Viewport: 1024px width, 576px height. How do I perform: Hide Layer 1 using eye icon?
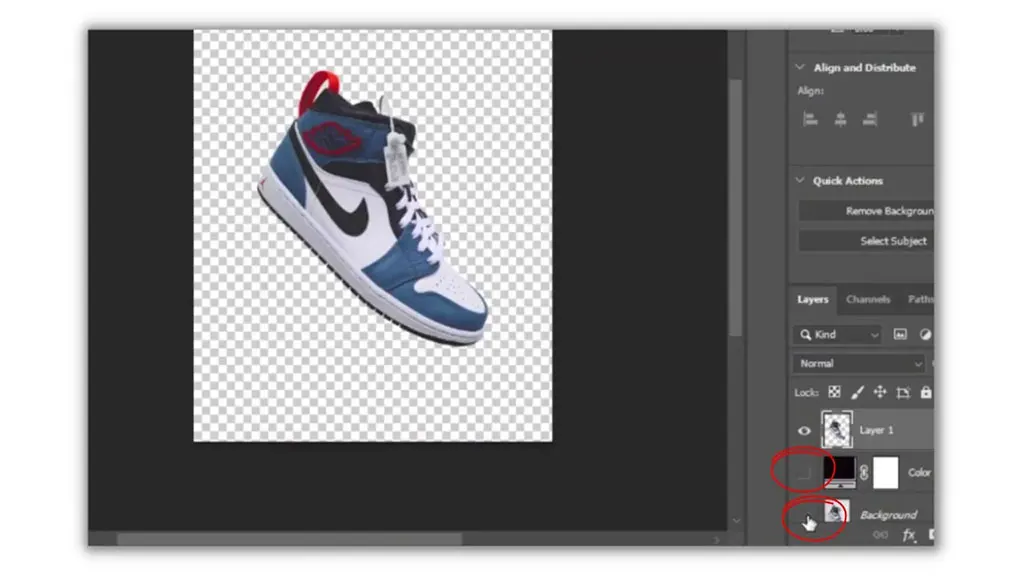pyautogui.click(x=804, y=430)
